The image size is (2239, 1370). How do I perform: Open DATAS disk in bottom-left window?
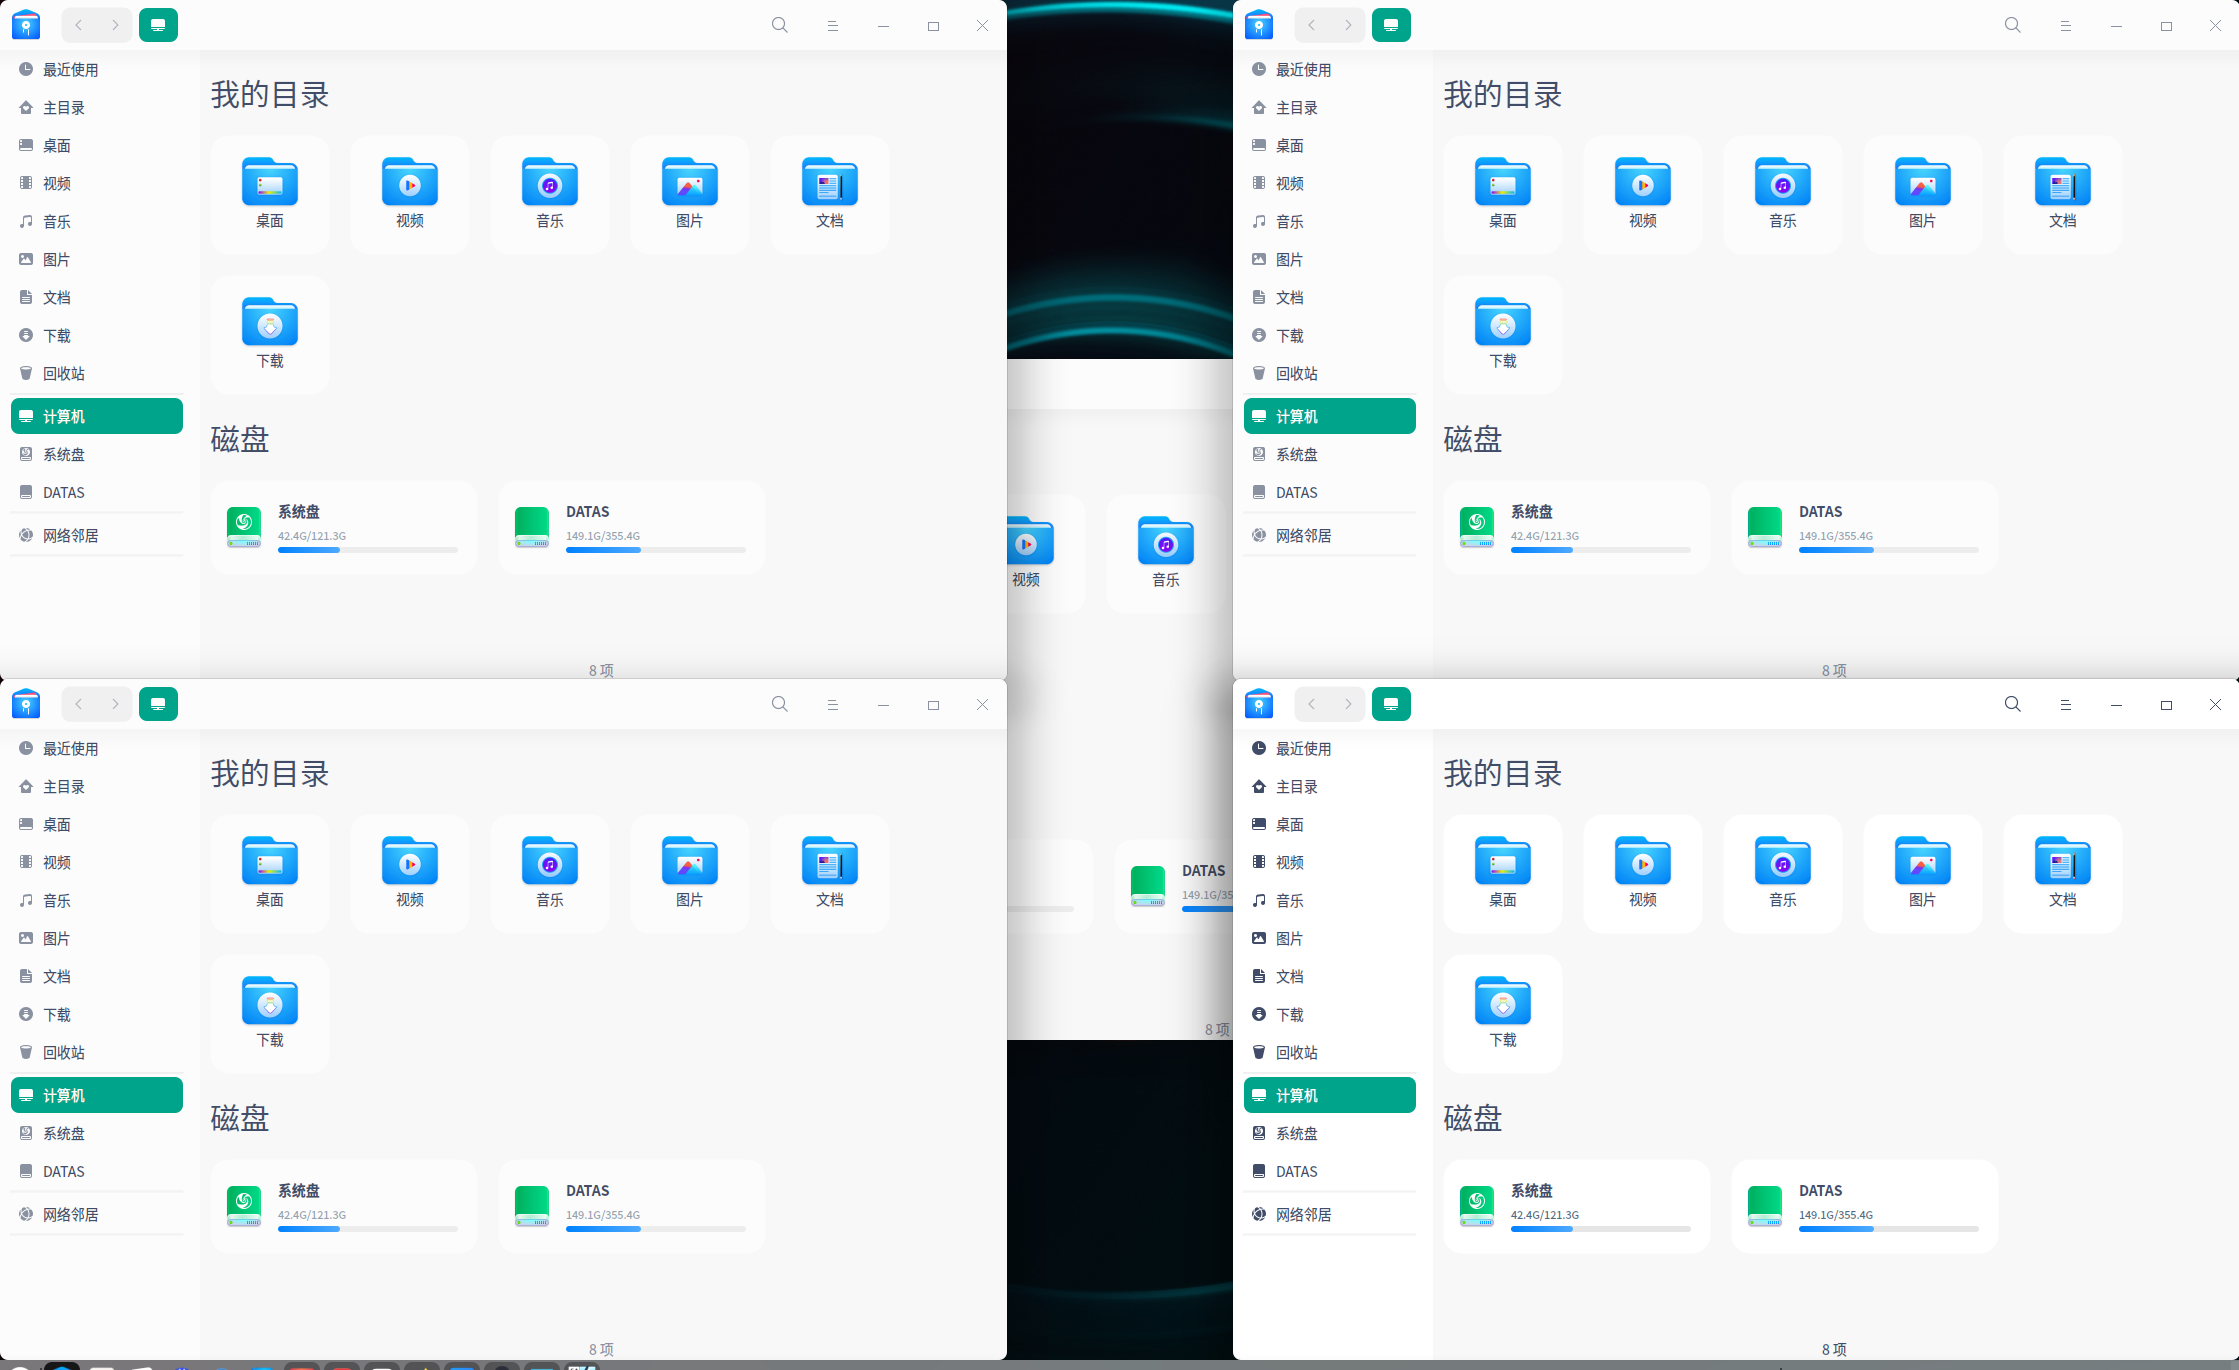(632, 1206)
